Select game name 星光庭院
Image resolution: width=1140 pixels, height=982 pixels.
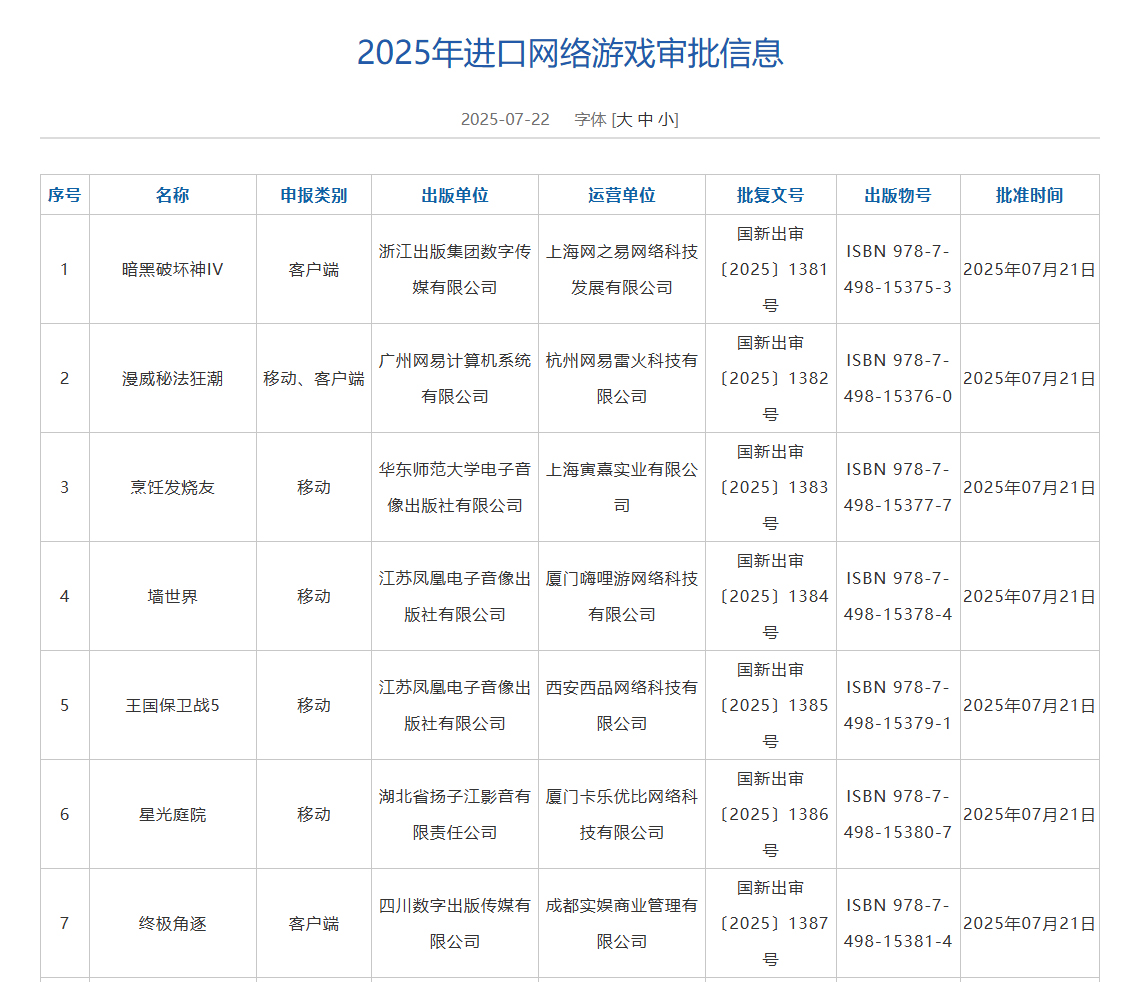[x=172, y=815]
